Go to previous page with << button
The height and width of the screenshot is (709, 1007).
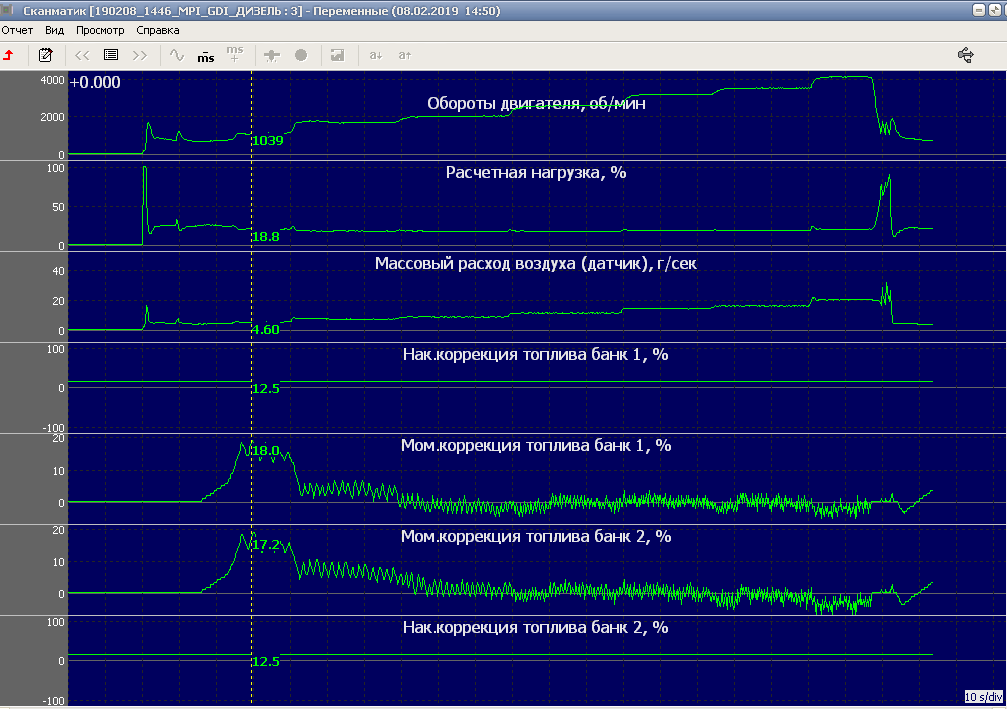[82, 55]
